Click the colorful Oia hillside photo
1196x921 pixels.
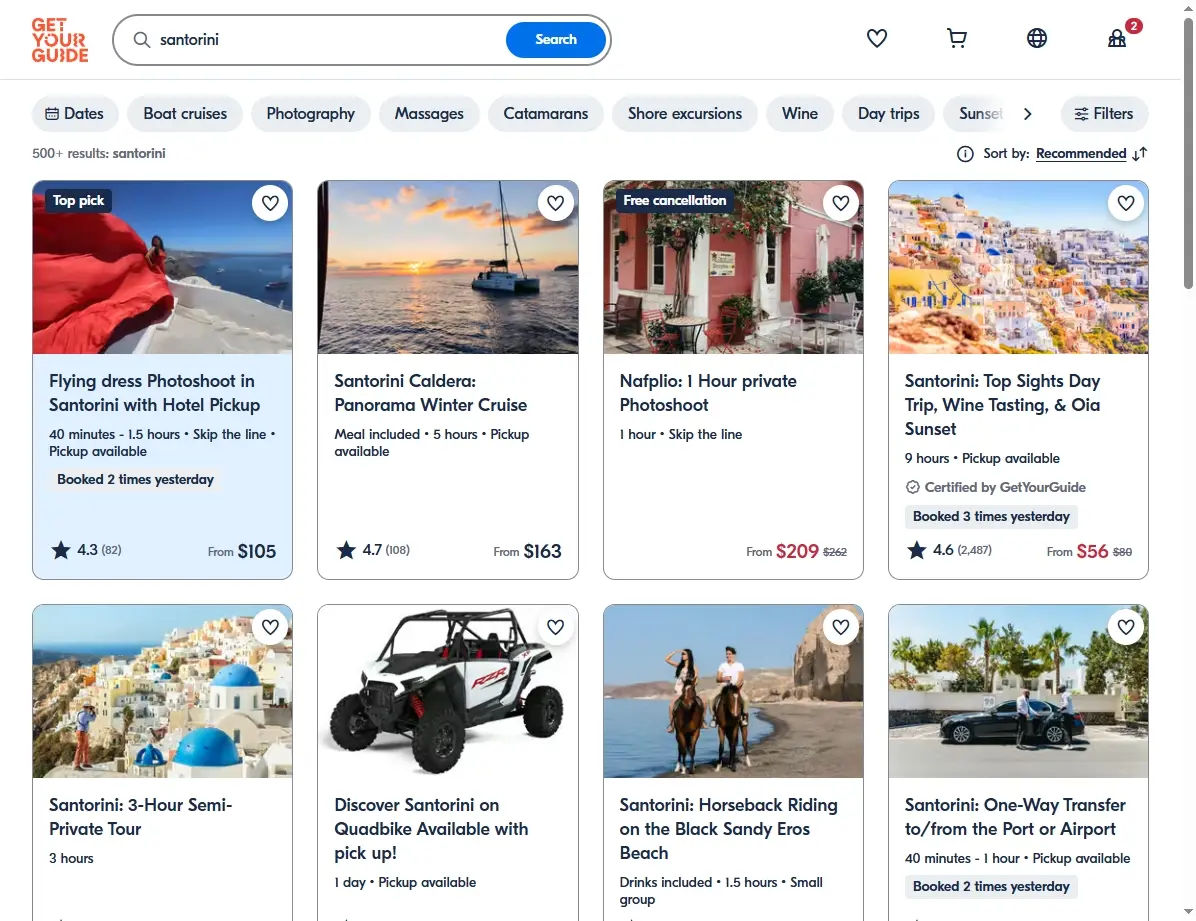click(x=1018, y=267)
